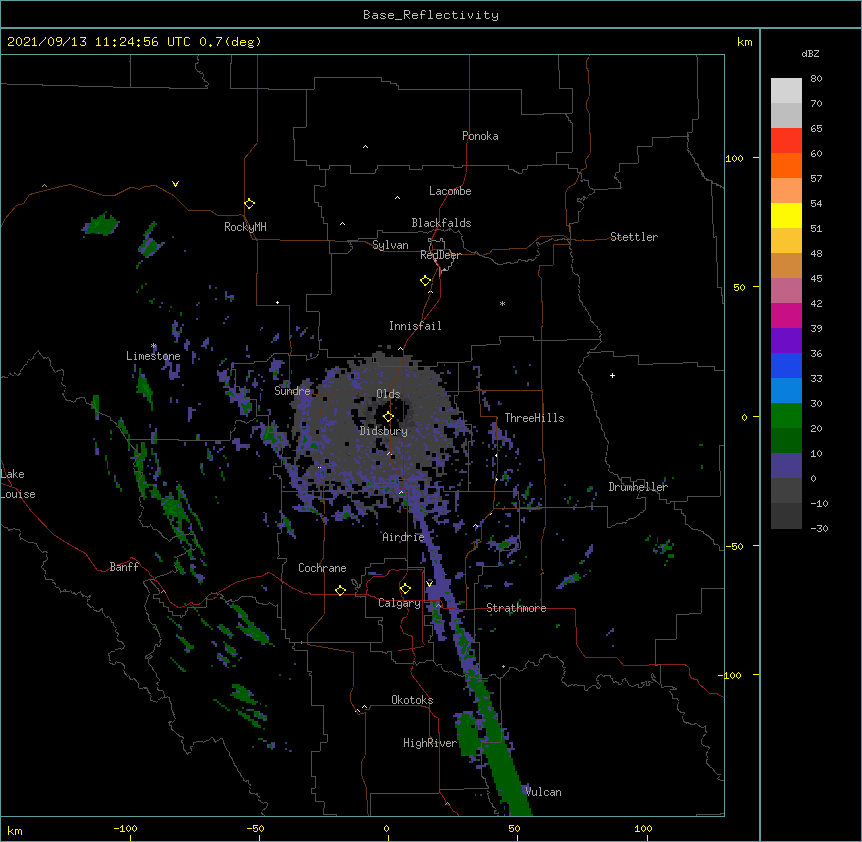
Task: Click the Airdrie label
Action: (x=404, y=537)
